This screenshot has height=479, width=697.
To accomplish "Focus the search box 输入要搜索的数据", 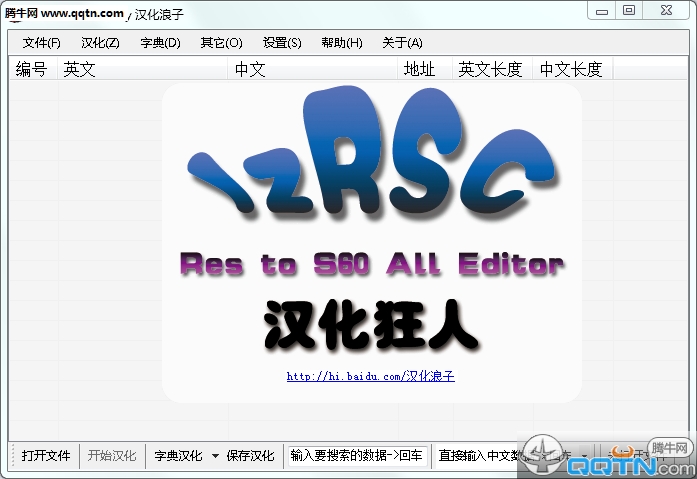I will [x=357, y=455].
